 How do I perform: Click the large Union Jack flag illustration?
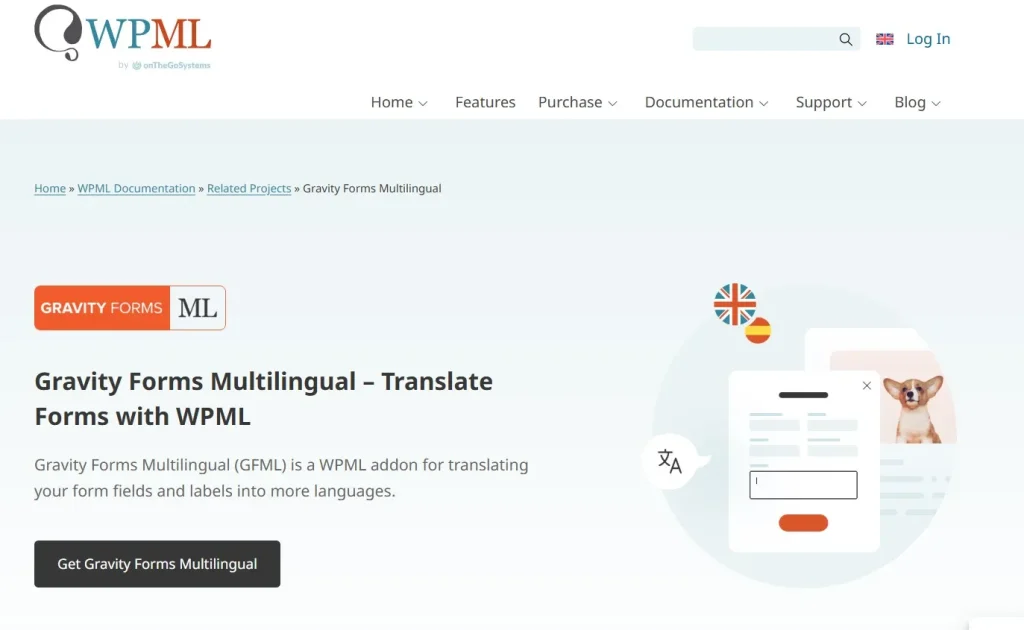[735, 304]
